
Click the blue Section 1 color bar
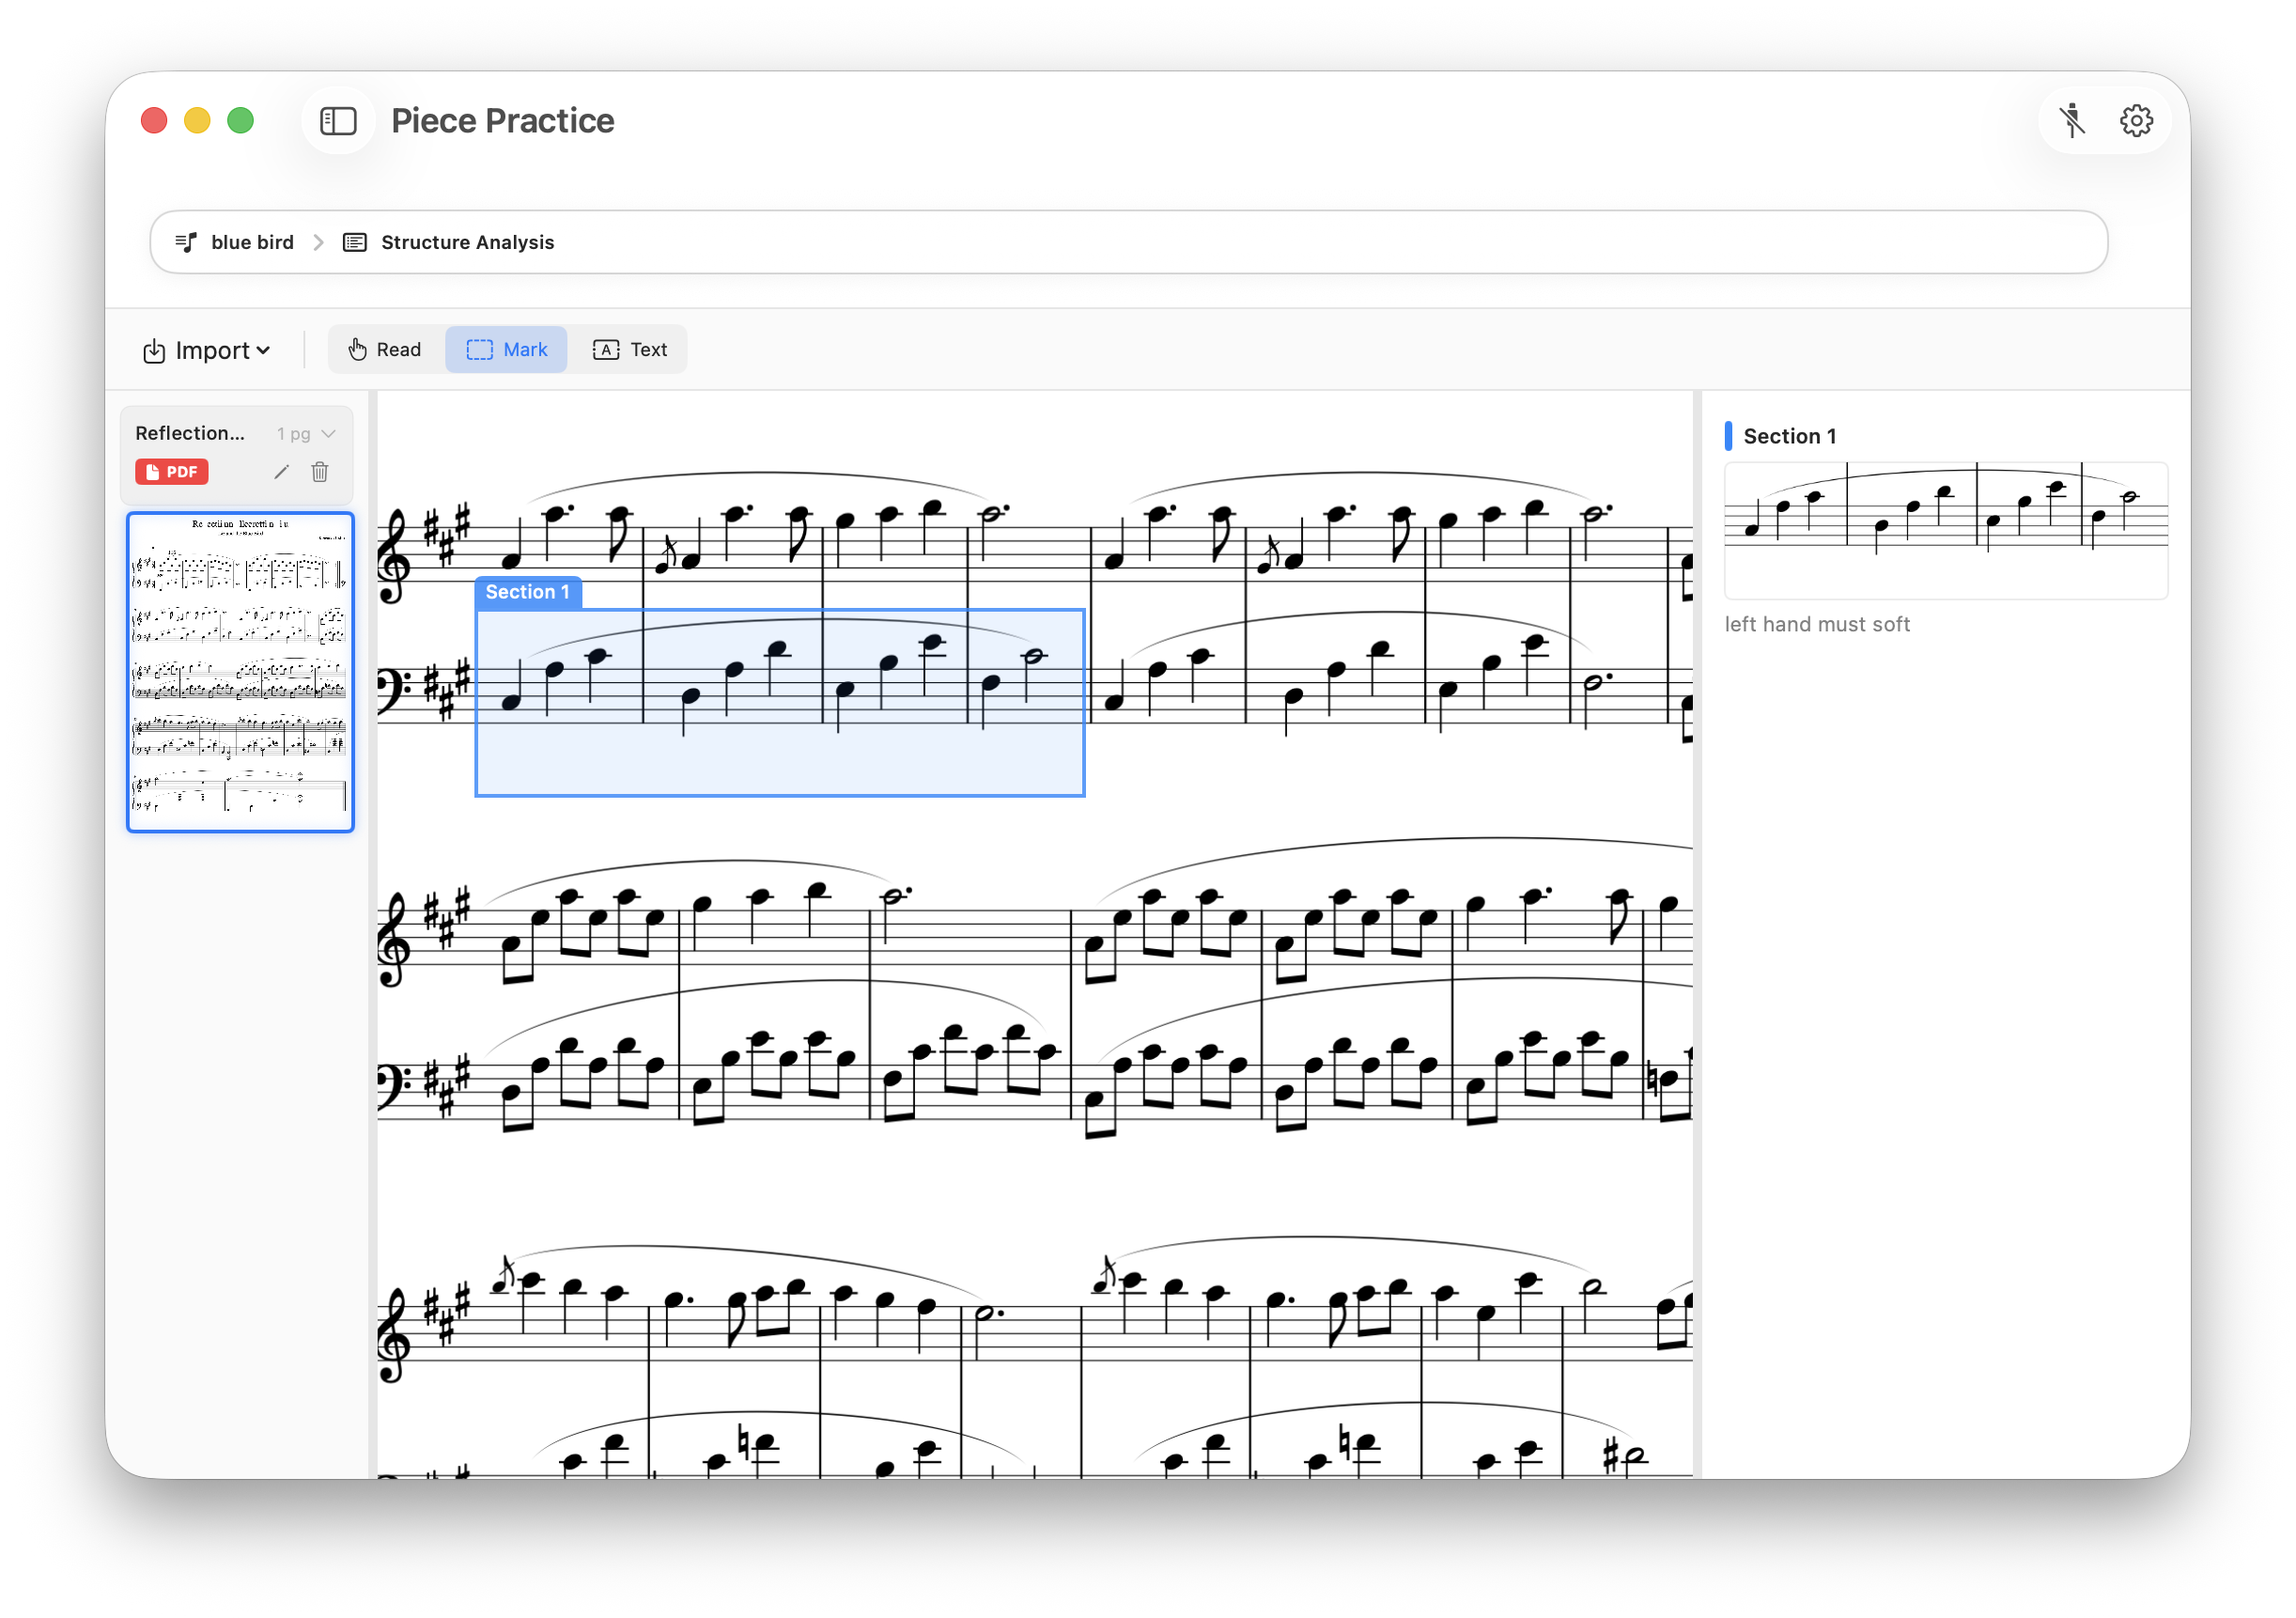pos(1728,436)
